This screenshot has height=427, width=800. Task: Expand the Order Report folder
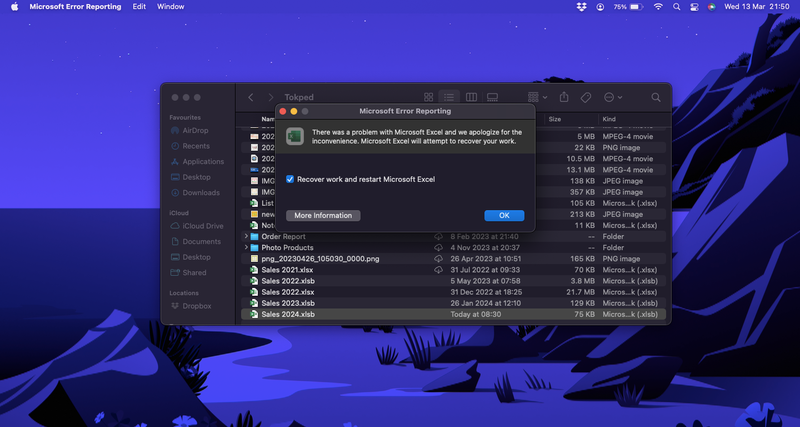(x=246, y=236)
